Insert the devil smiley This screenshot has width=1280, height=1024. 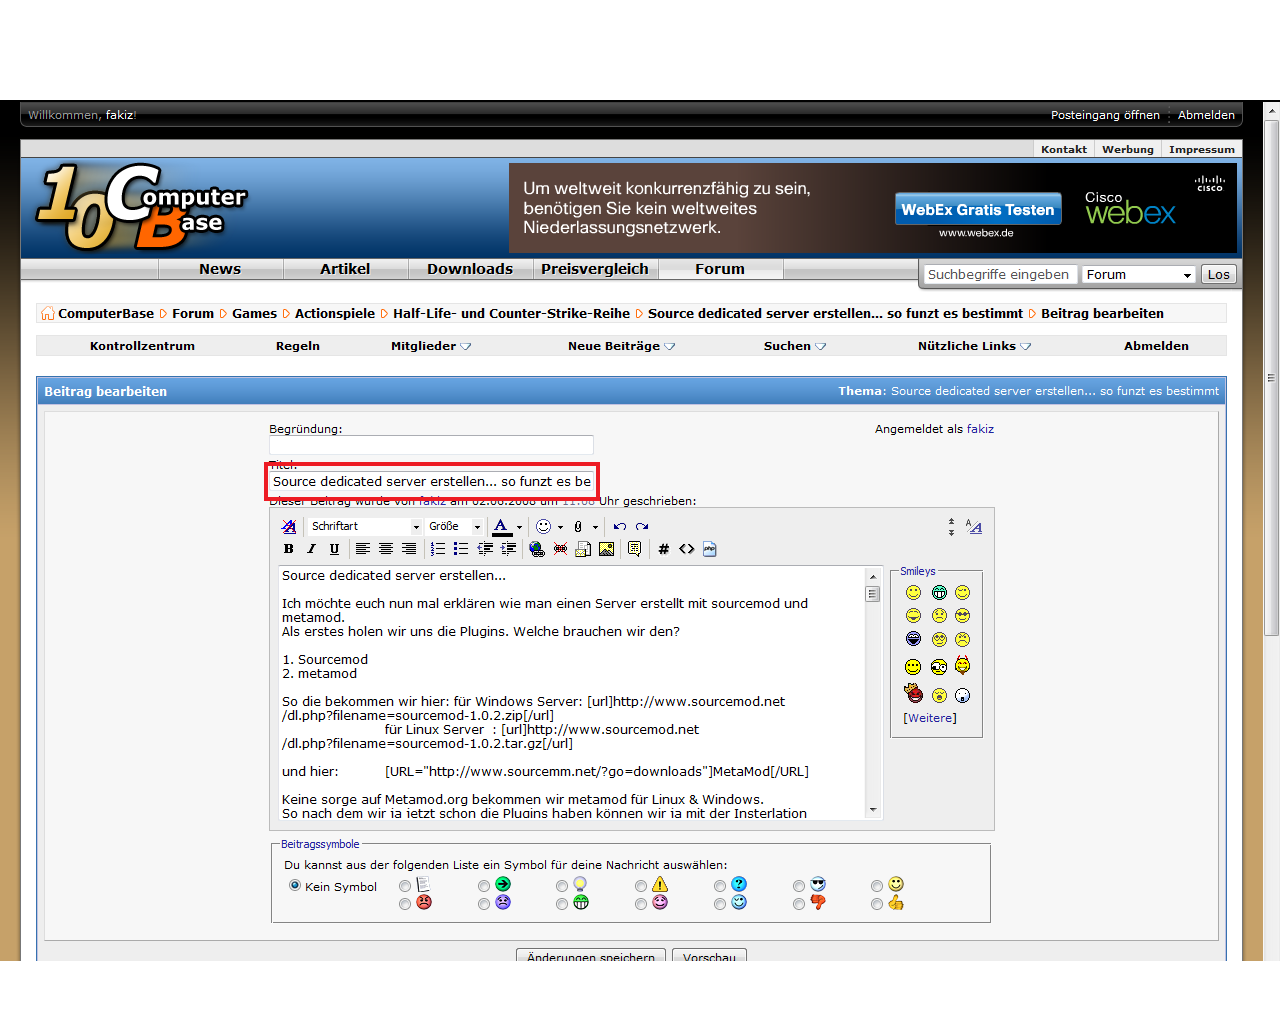click(x=962, y=666)
